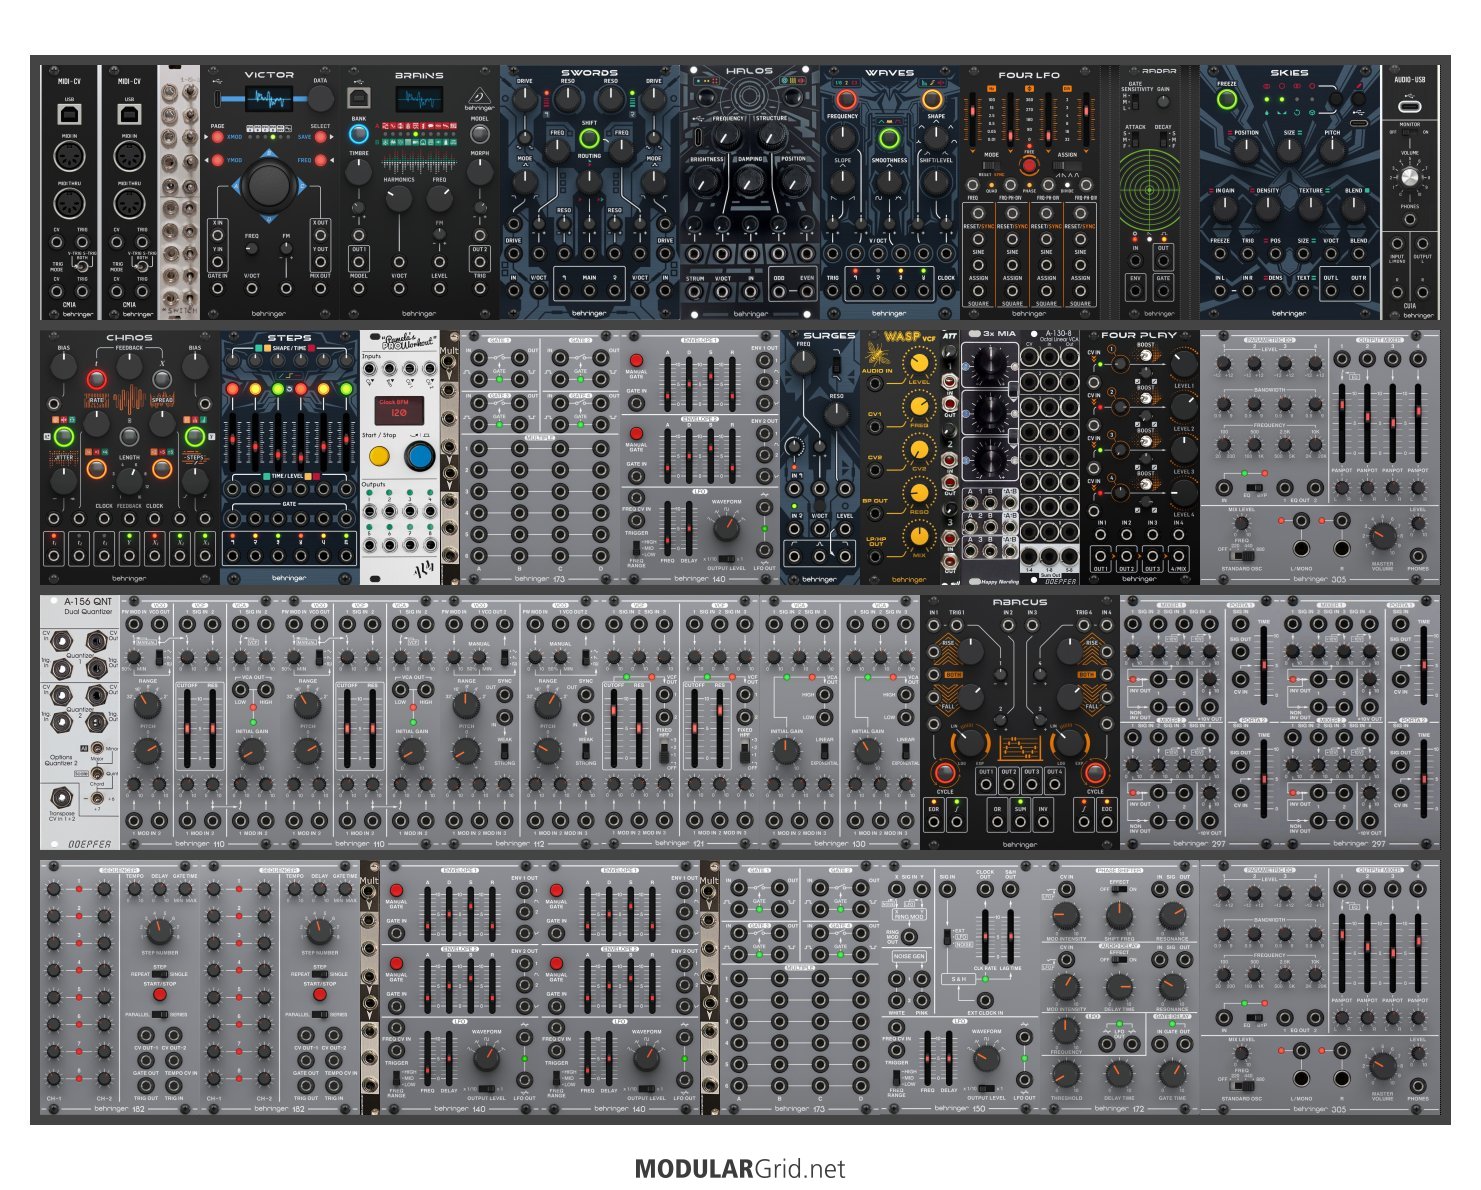Click the USB-C port on the Audio-USB module
Image resolution: width=1481 pixels, height=1190 pixels.
coord(1409,106)
